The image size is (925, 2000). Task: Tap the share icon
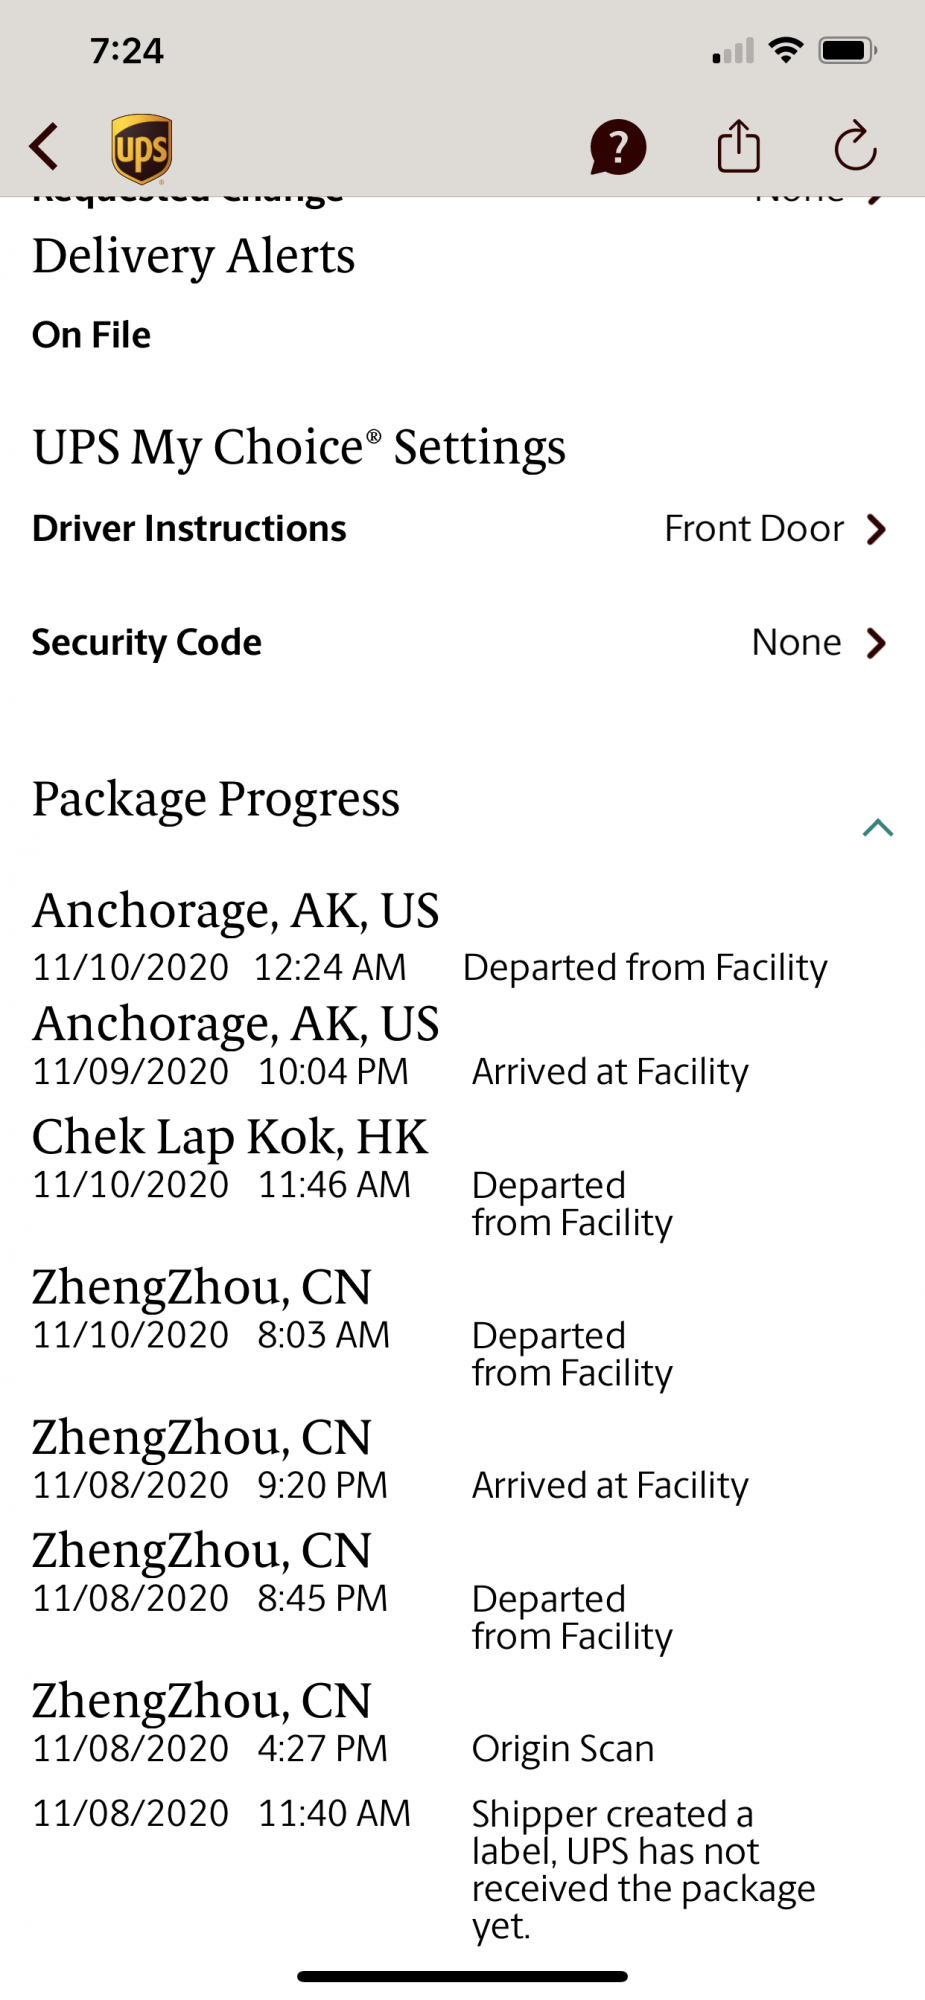coord(739,147)
